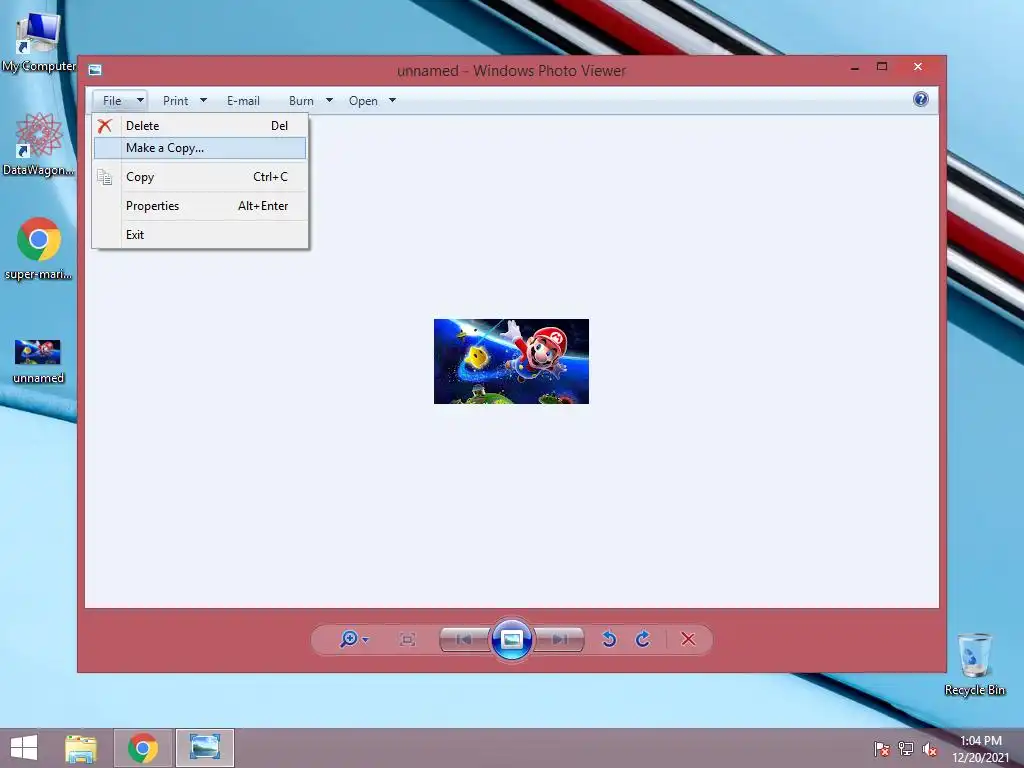Delete photo using the red X icon
1024x768 pixels.
coord(688,639)
